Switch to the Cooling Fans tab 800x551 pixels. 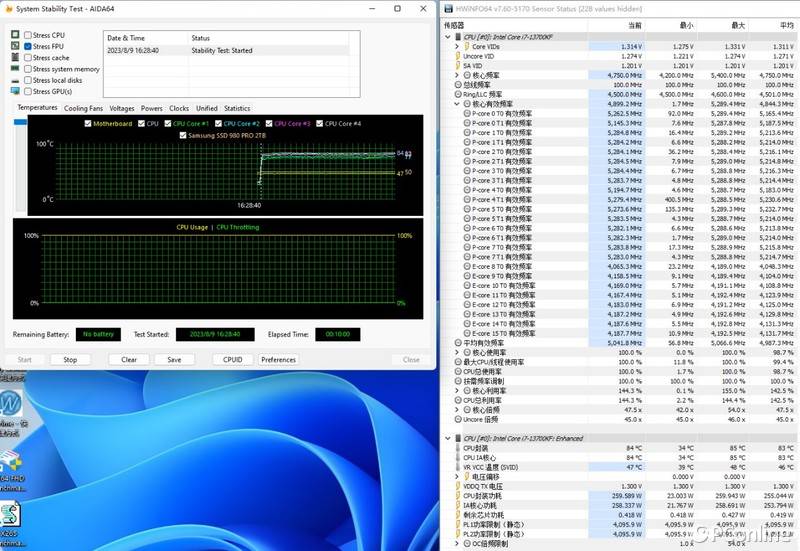point(83,108)
